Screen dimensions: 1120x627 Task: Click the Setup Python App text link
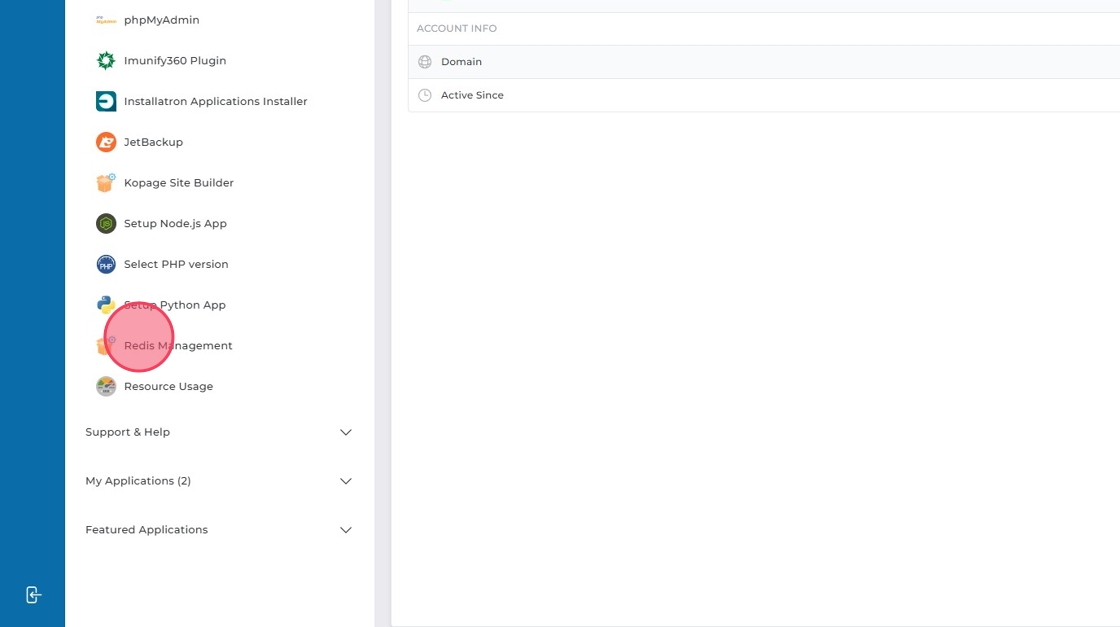(x=176, y=305)
